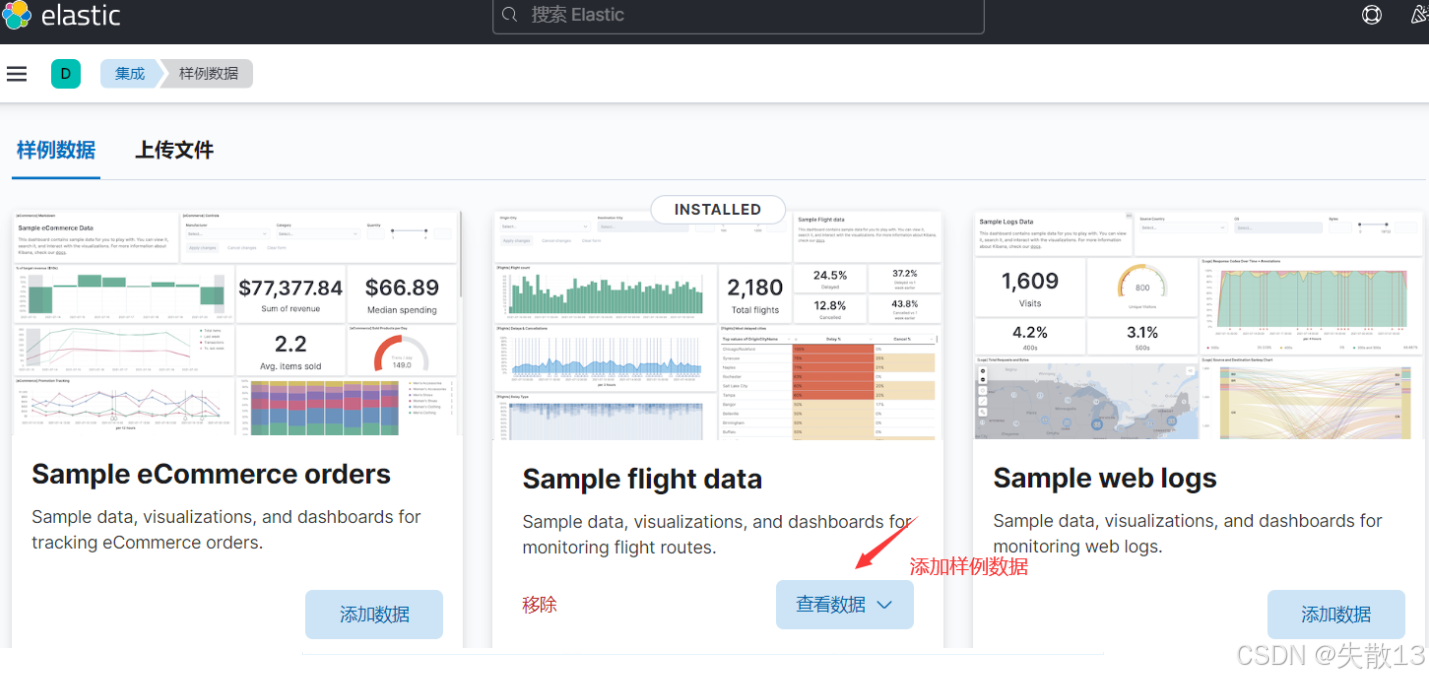Remove the Sample flight data set
The image size is (1429, 681).
pos(539,605)
